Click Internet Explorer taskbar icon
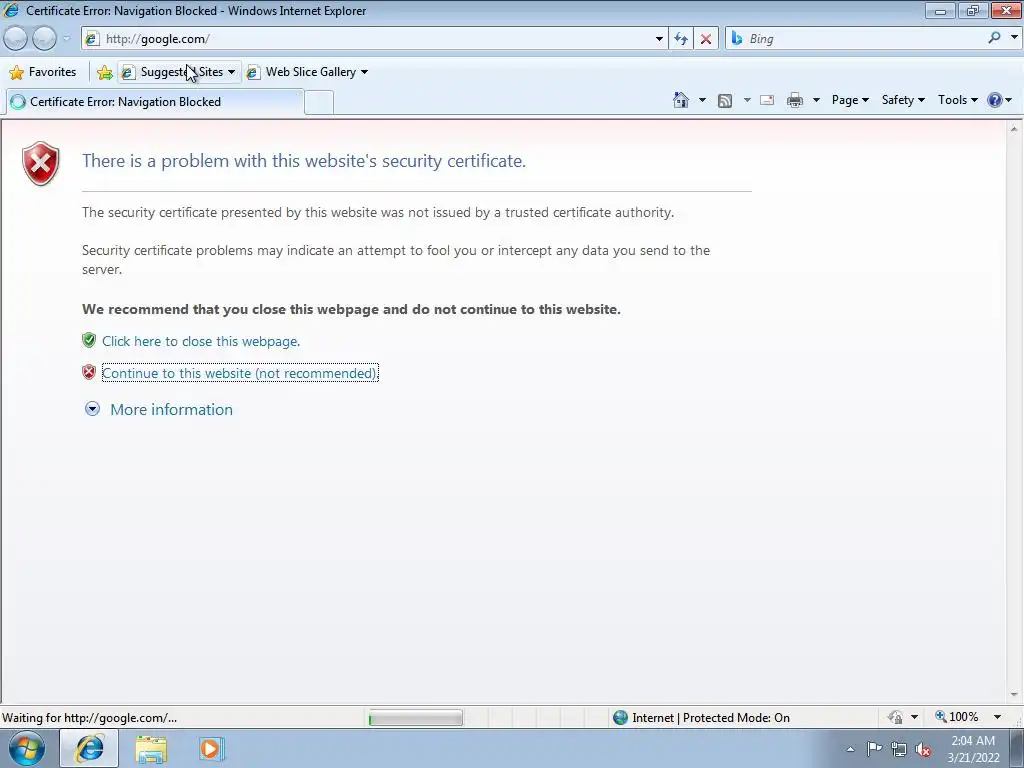Viewport: 1024px width, 768px height. tap(89, 748)
